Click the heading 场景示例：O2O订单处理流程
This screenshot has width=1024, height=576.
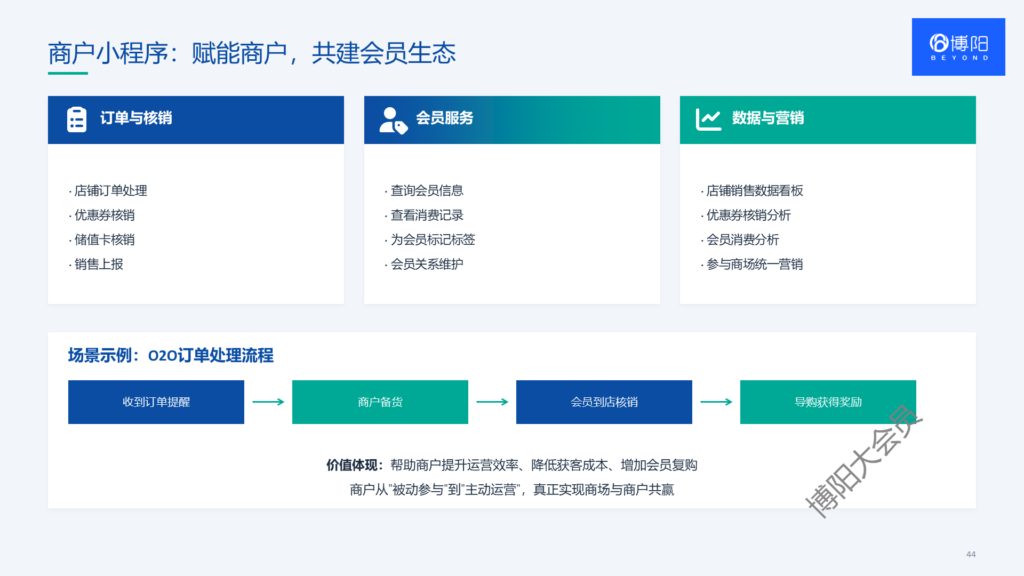[x=170, y=355]
